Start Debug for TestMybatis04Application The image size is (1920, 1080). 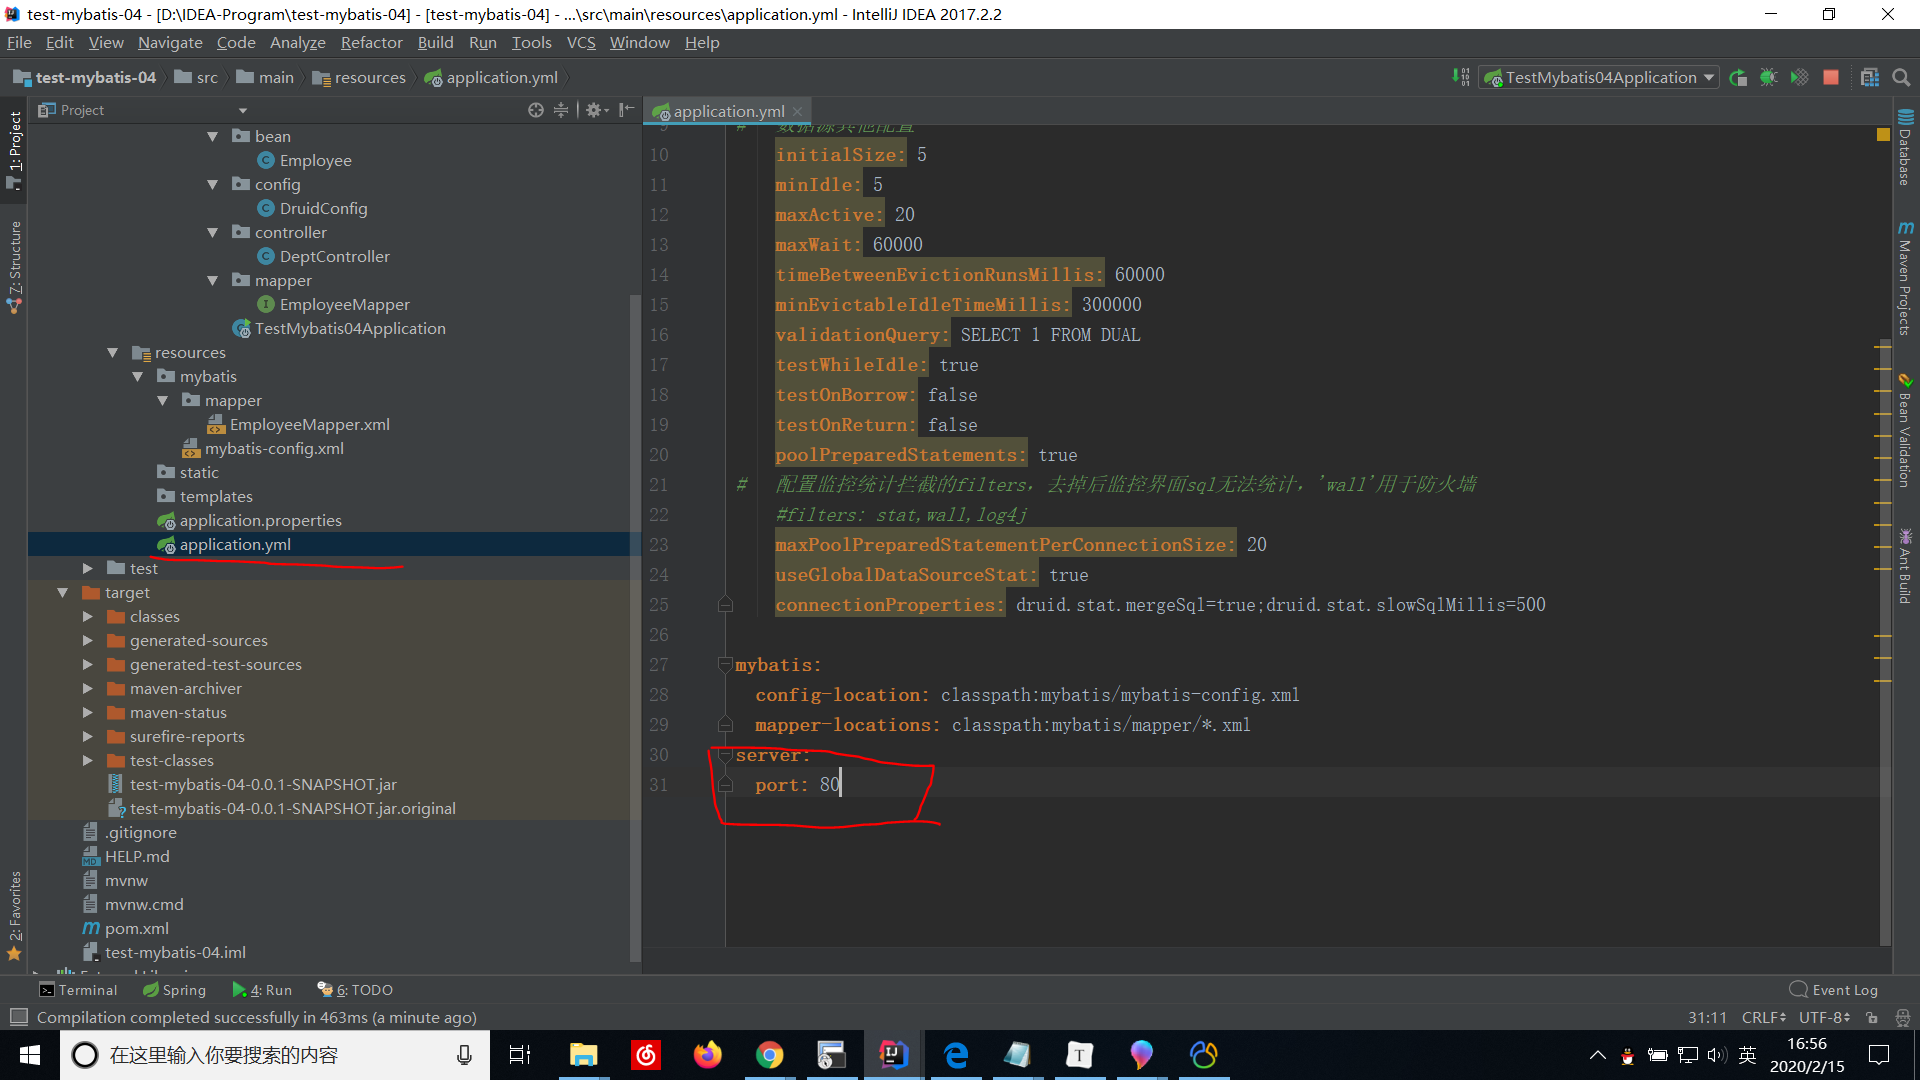point(1767,77)
